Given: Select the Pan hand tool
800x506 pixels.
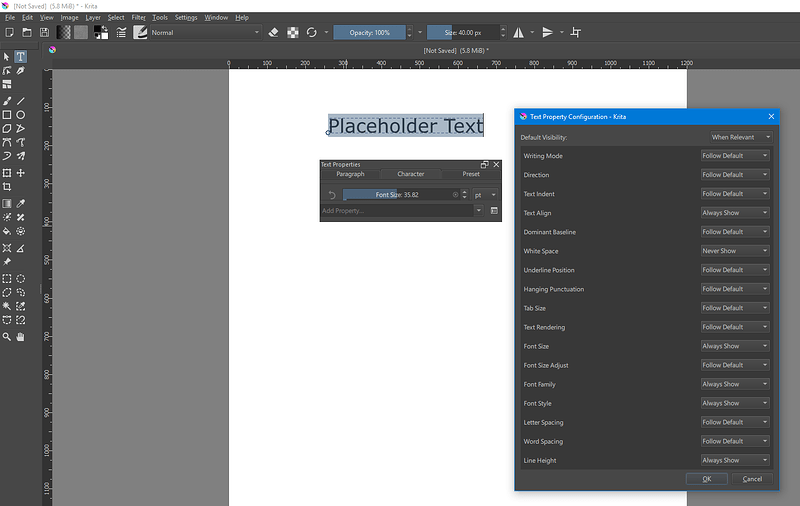Looking at the screenshot, I should click(x=20, y=337).
